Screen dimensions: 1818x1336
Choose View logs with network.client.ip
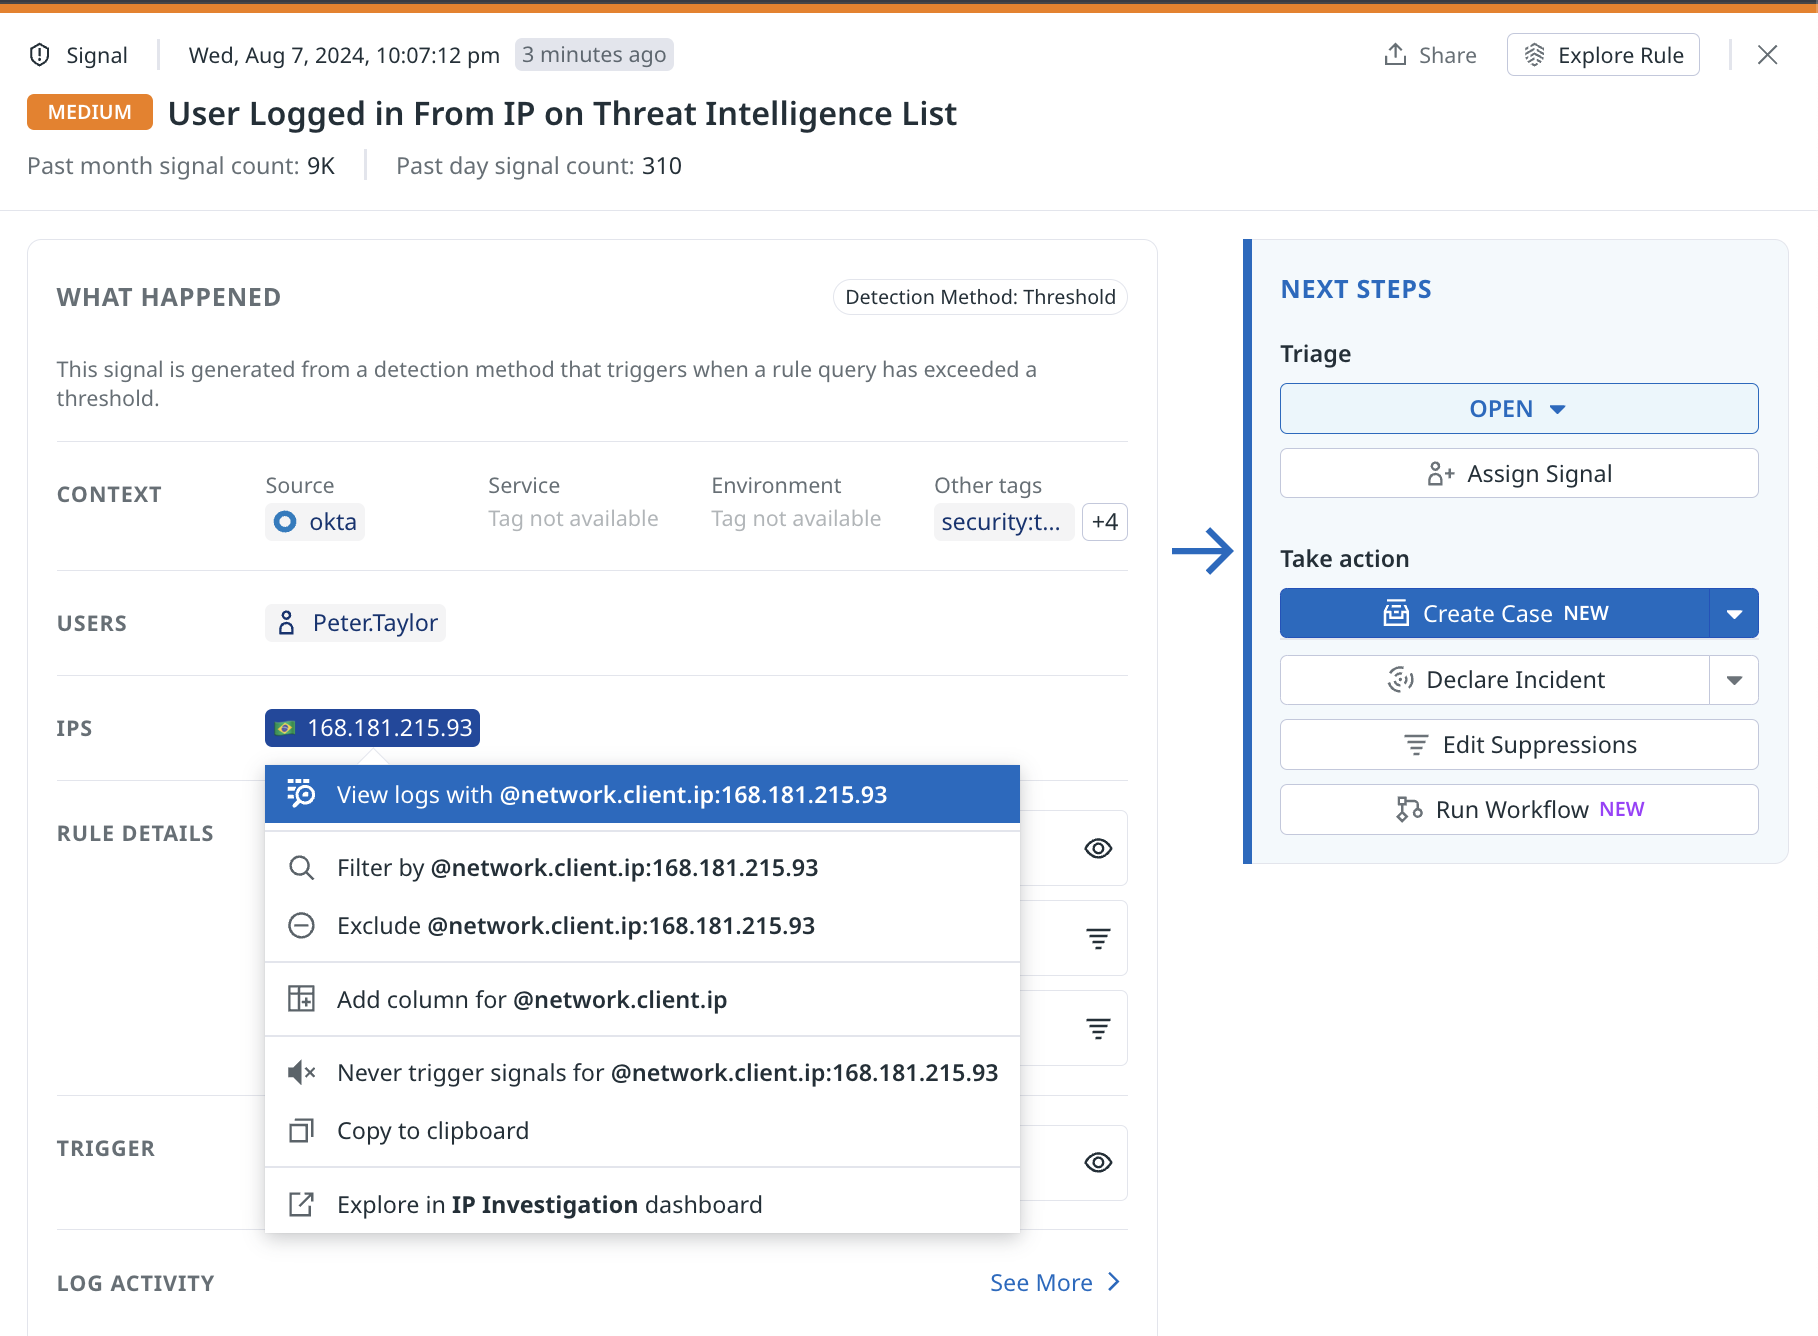[642, 795]
